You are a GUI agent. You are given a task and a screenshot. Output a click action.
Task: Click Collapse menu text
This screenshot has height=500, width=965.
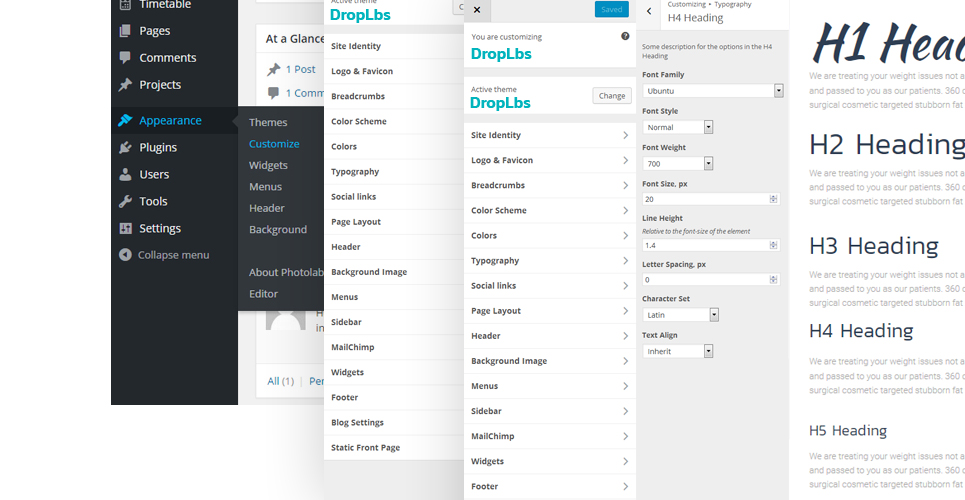[x=174, y=255]
